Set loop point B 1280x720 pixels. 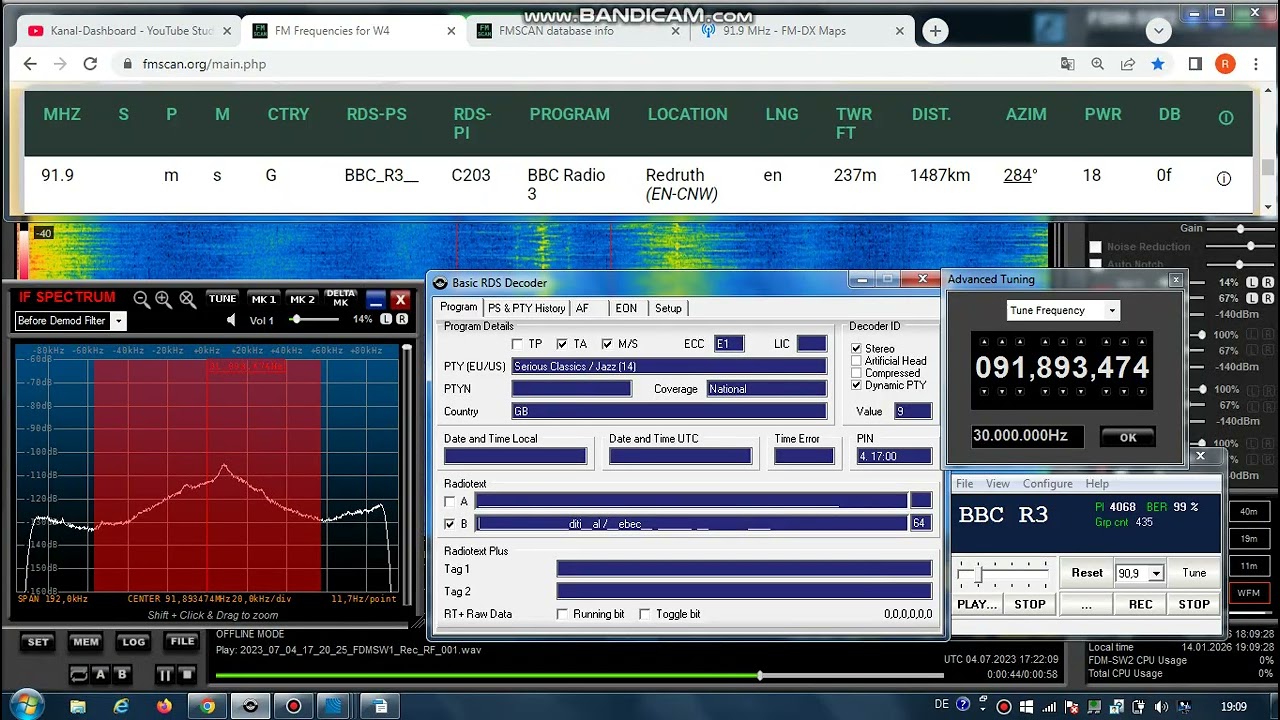coord(122,675)
